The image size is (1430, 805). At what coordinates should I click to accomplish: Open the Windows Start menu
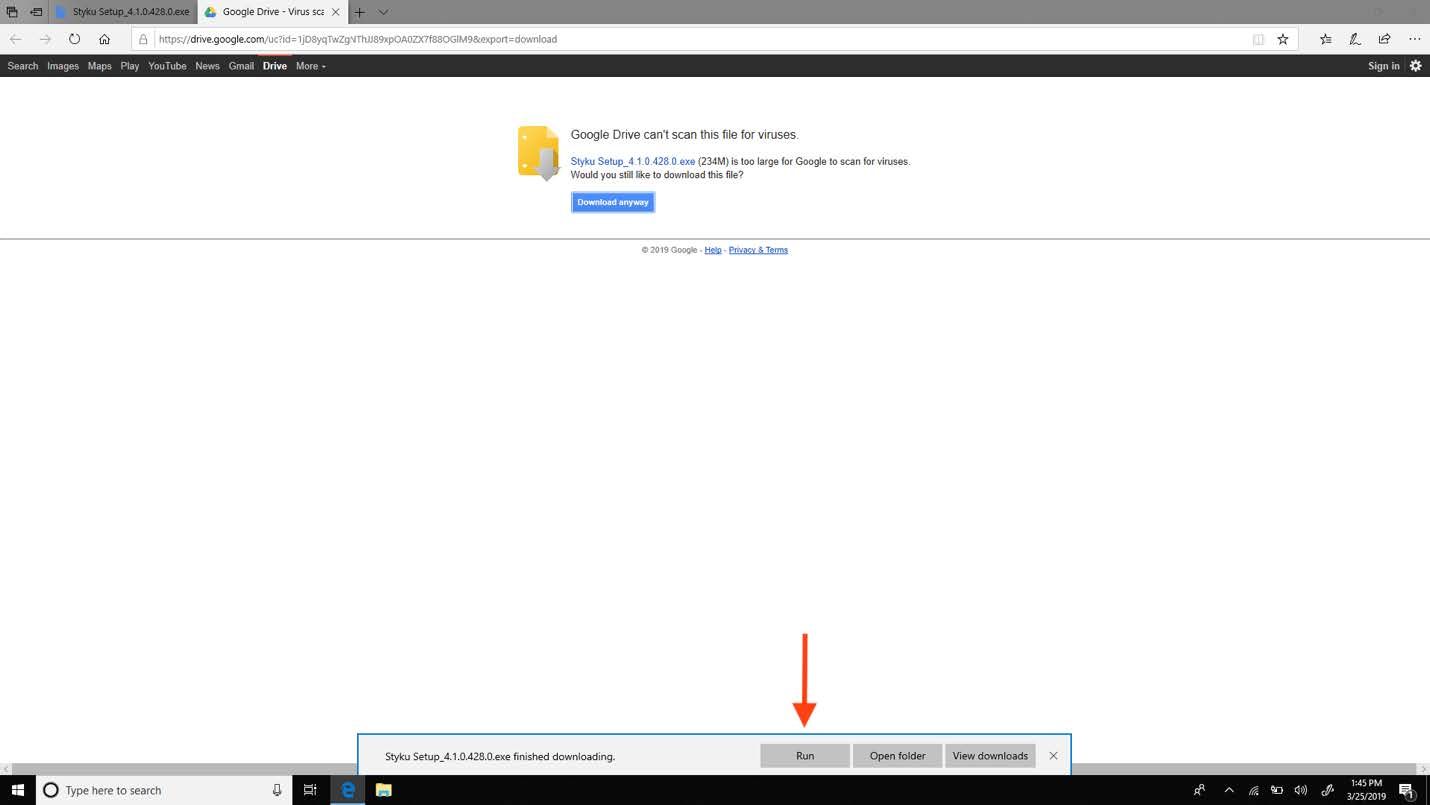click(18, 790)
